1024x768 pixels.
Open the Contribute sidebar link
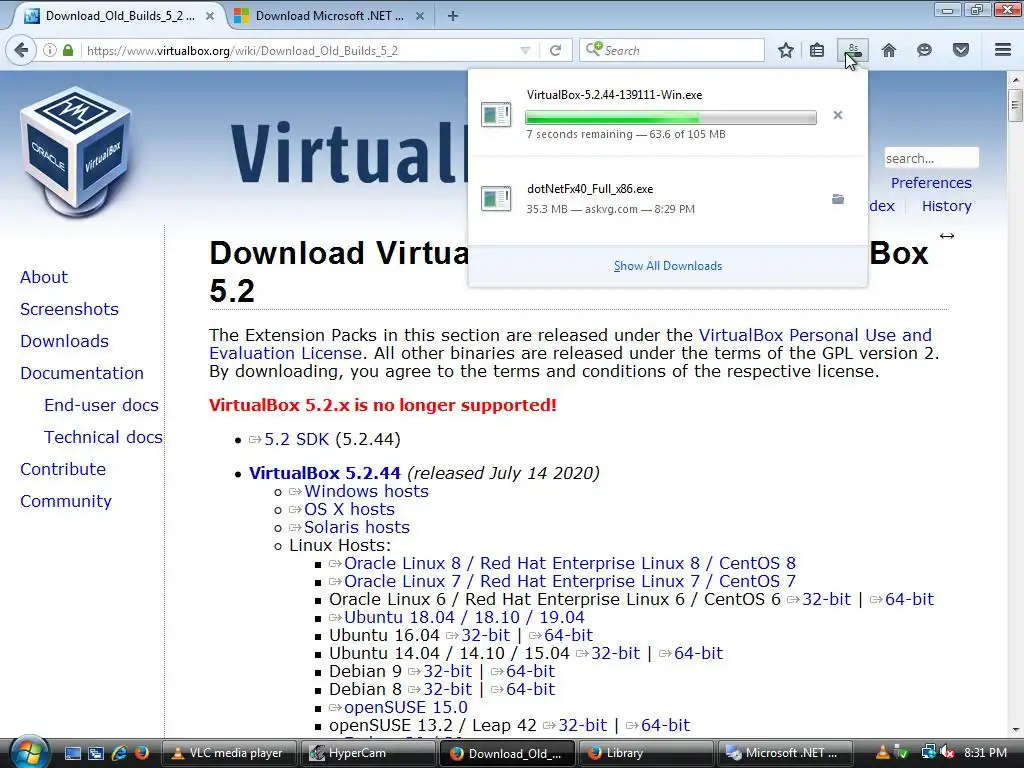[x=63, y=469]
